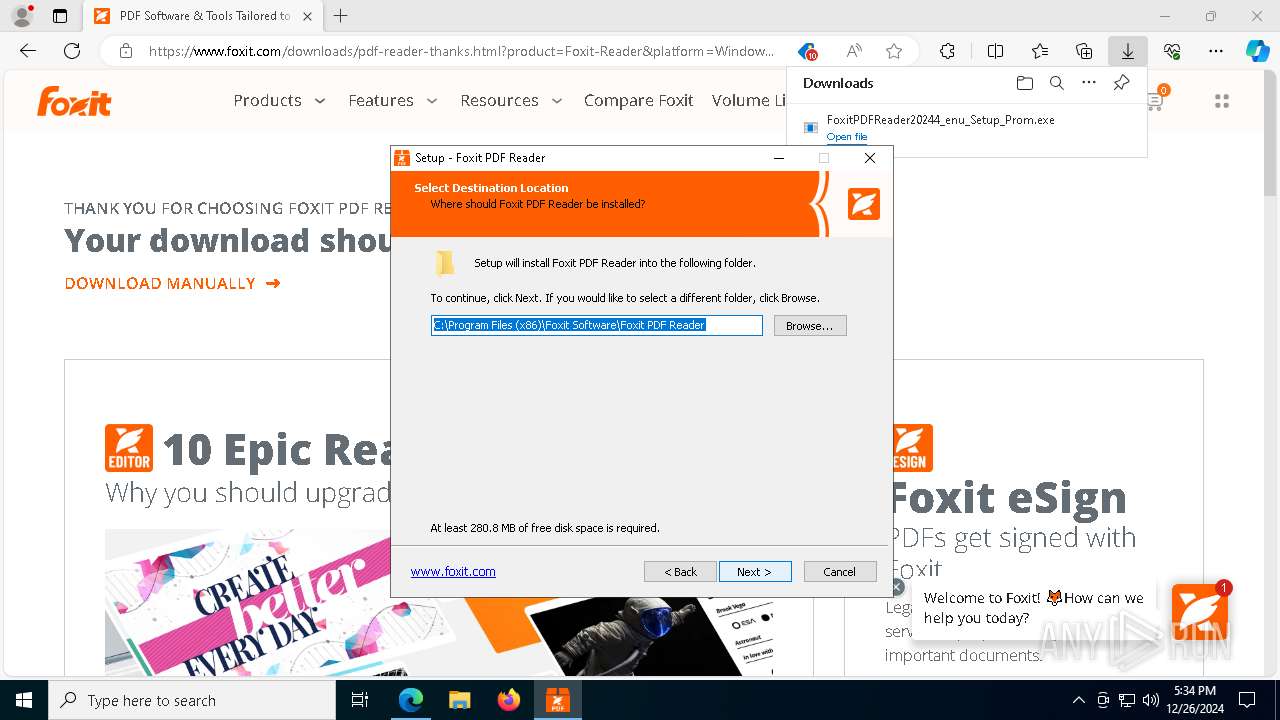This screenshot has width=1280, height=720.
Task: Cancel the Foxit PDF Reader setup
Action: [x=840, y=572]
